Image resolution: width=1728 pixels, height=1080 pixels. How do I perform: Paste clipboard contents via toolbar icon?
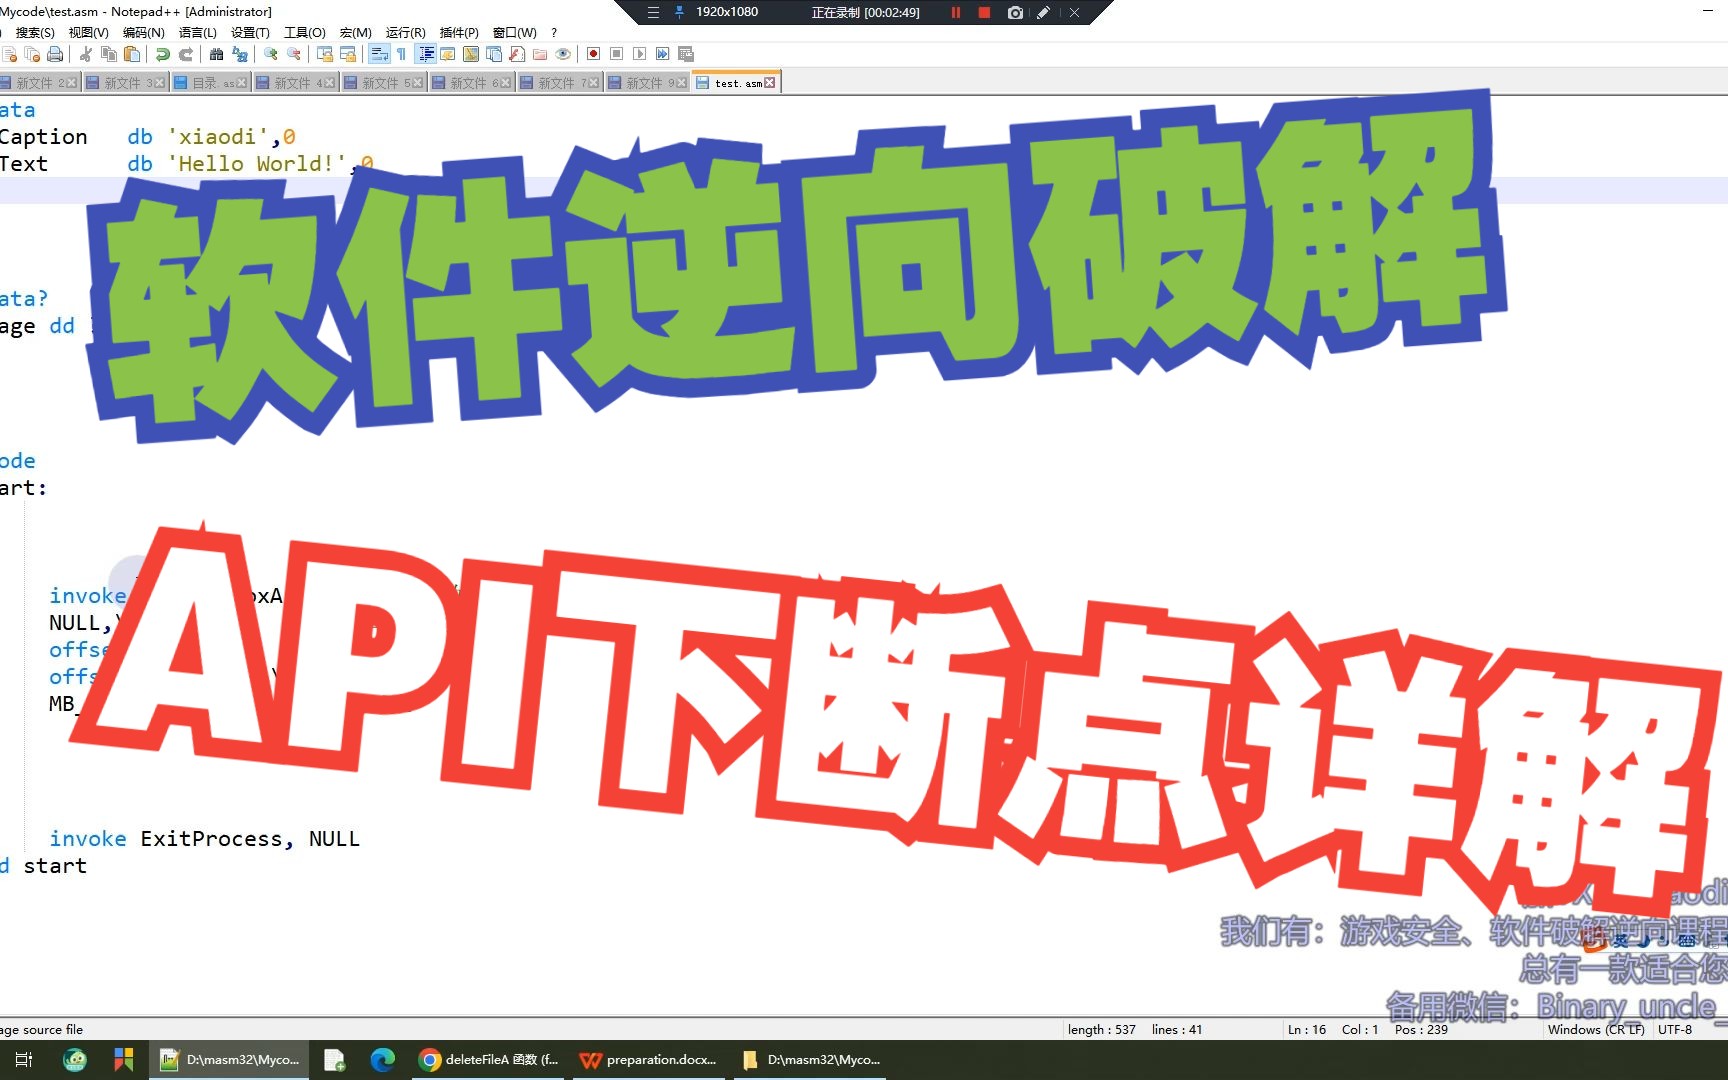pyautogui.click(x=130, y=54)
